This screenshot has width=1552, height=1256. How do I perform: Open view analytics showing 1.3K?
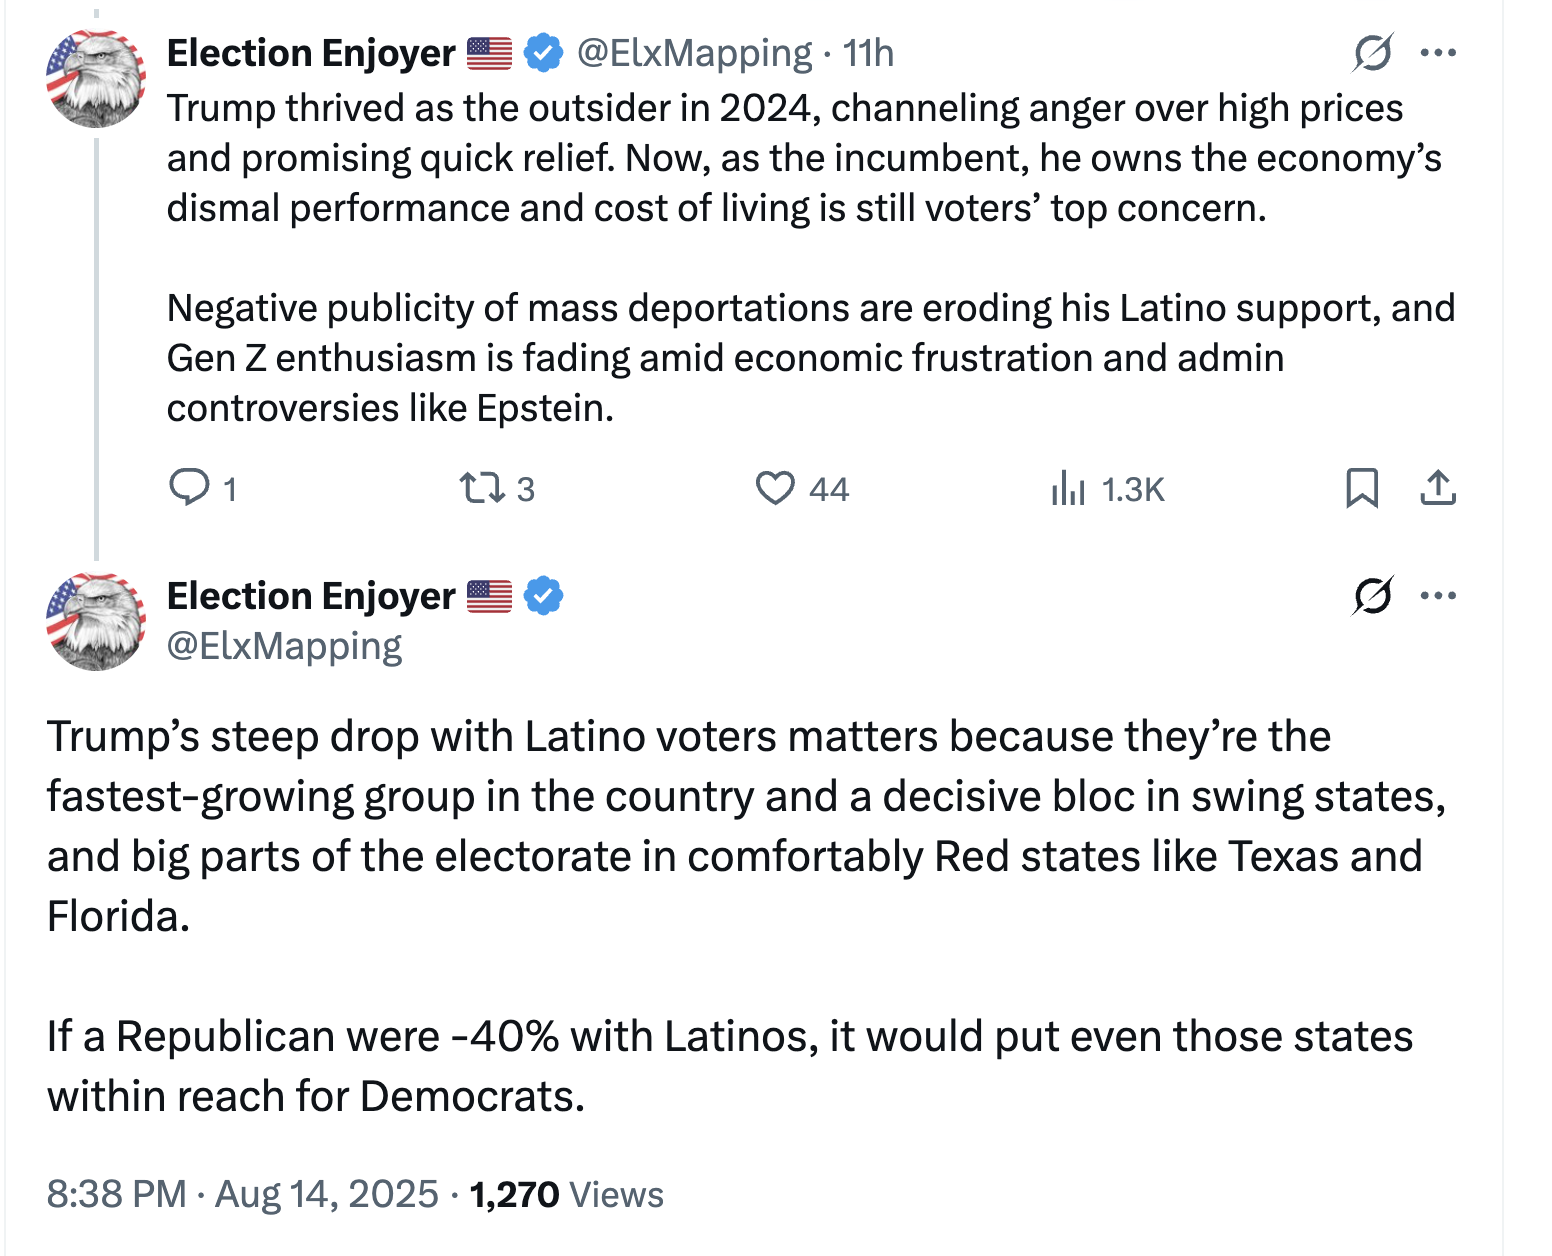tap(1068, 488)
